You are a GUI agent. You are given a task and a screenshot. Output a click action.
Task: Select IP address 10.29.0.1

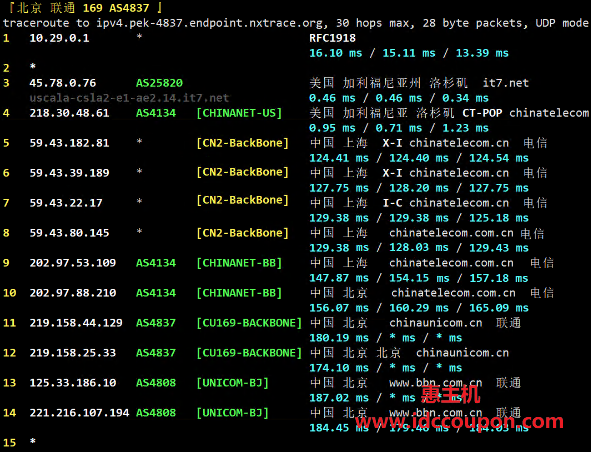point(59,38)
